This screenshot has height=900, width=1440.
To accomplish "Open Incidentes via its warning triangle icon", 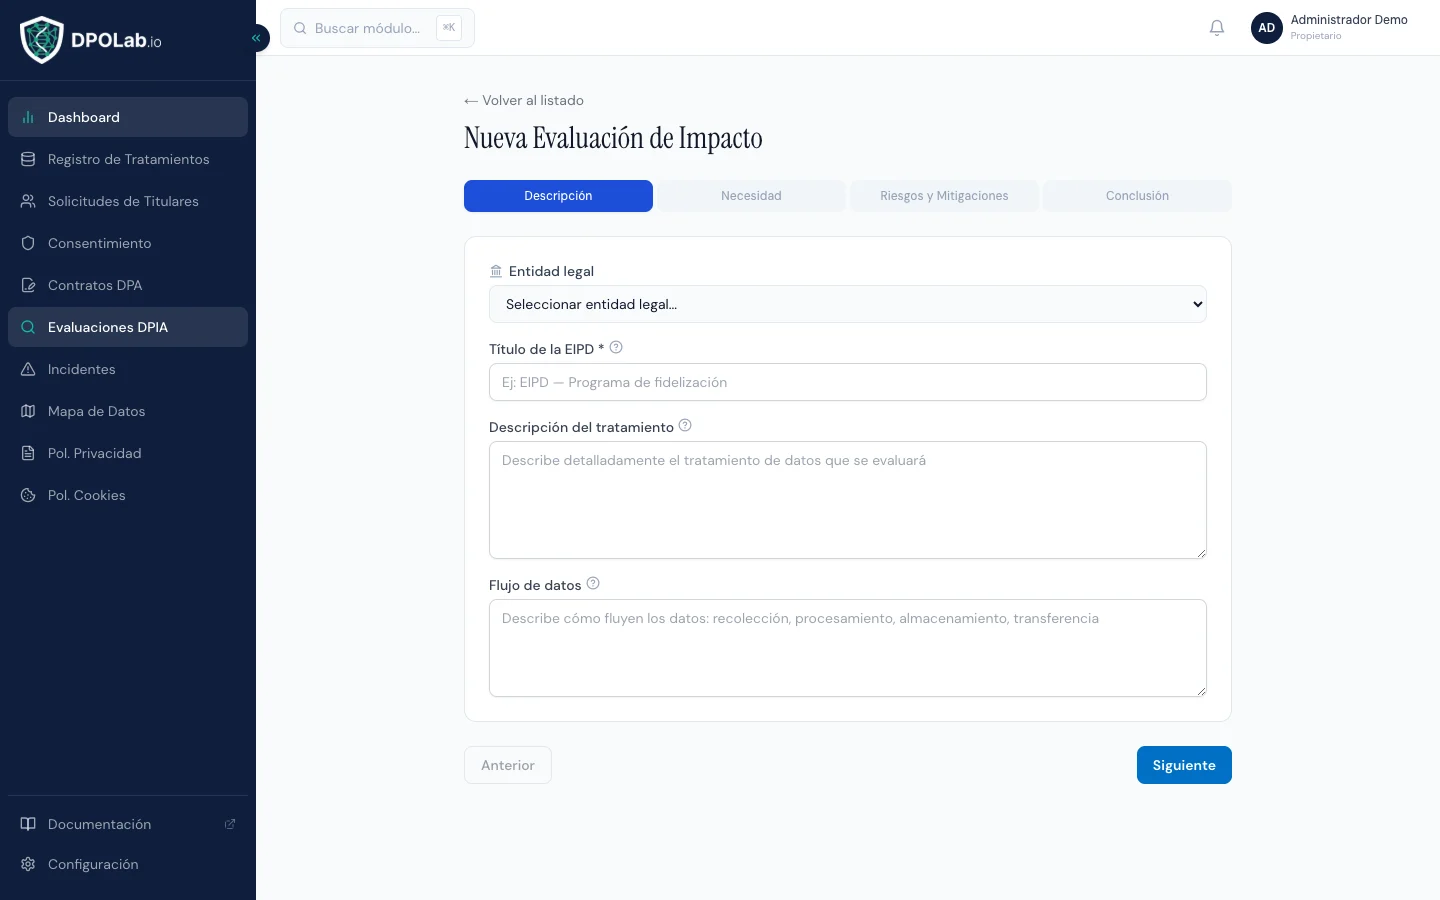I will point(28,369).
